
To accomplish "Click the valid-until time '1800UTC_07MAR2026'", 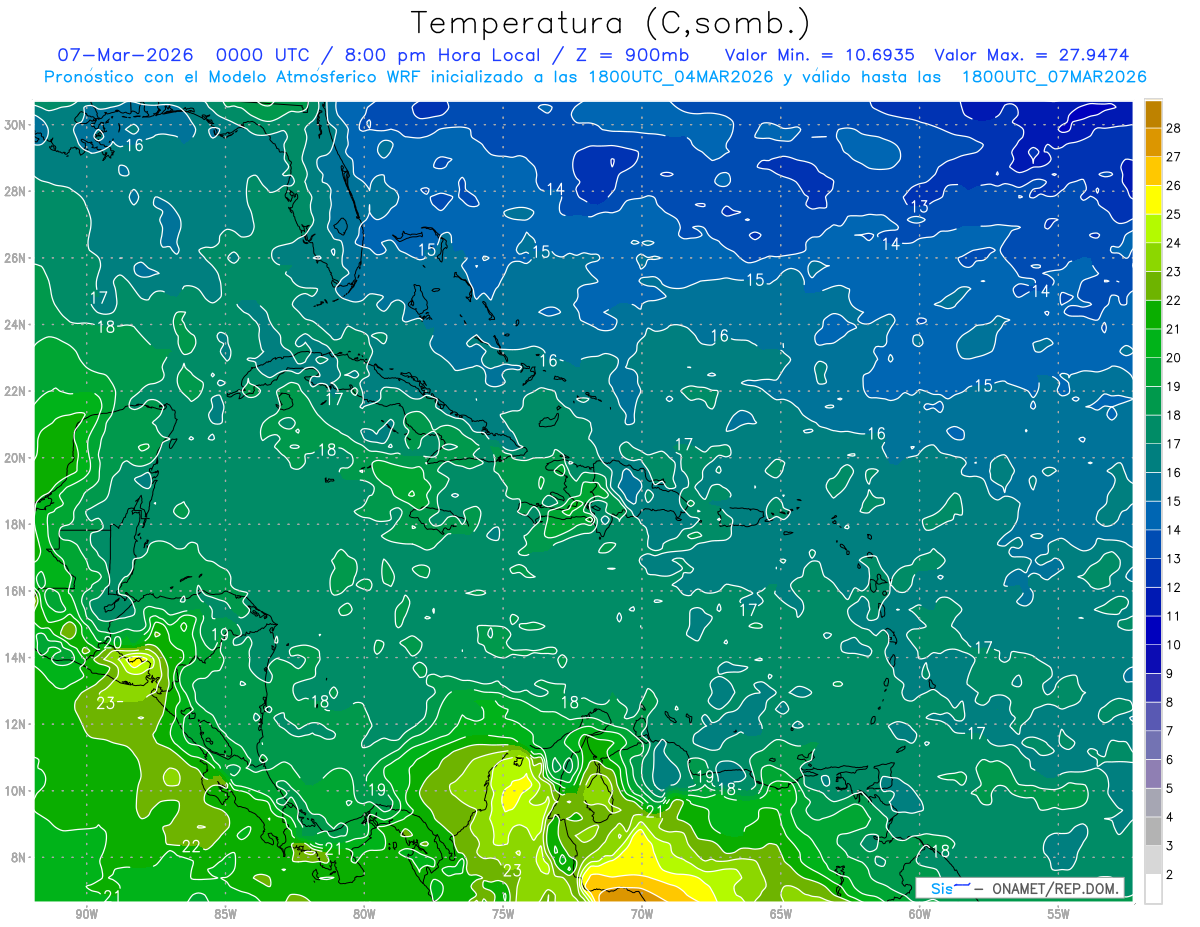I will 1054,76.
